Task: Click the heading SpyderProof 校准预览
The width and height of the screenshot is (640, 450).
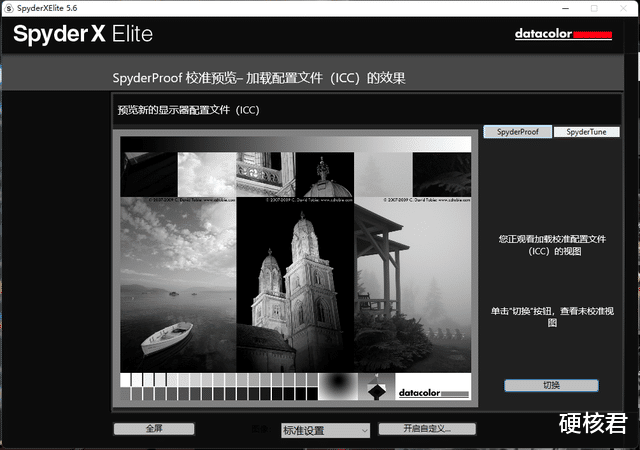Action: pyautogui.click(x=259, y=78)
